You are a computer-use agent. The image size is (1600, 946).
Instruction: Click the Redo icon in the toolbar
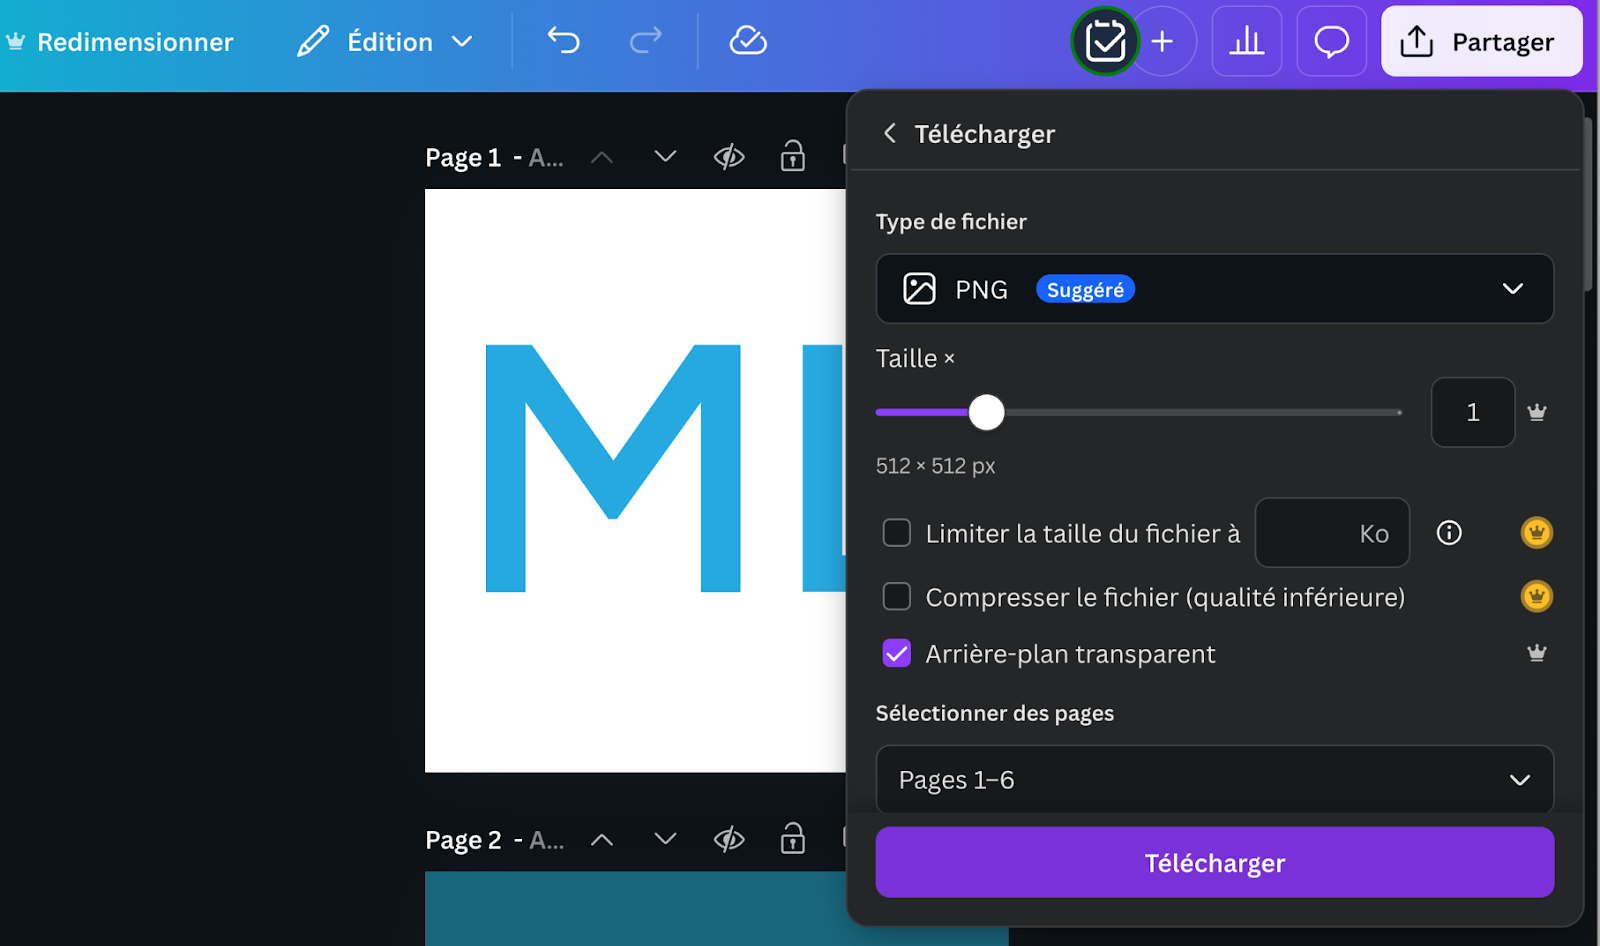click(x=645, y=41)
